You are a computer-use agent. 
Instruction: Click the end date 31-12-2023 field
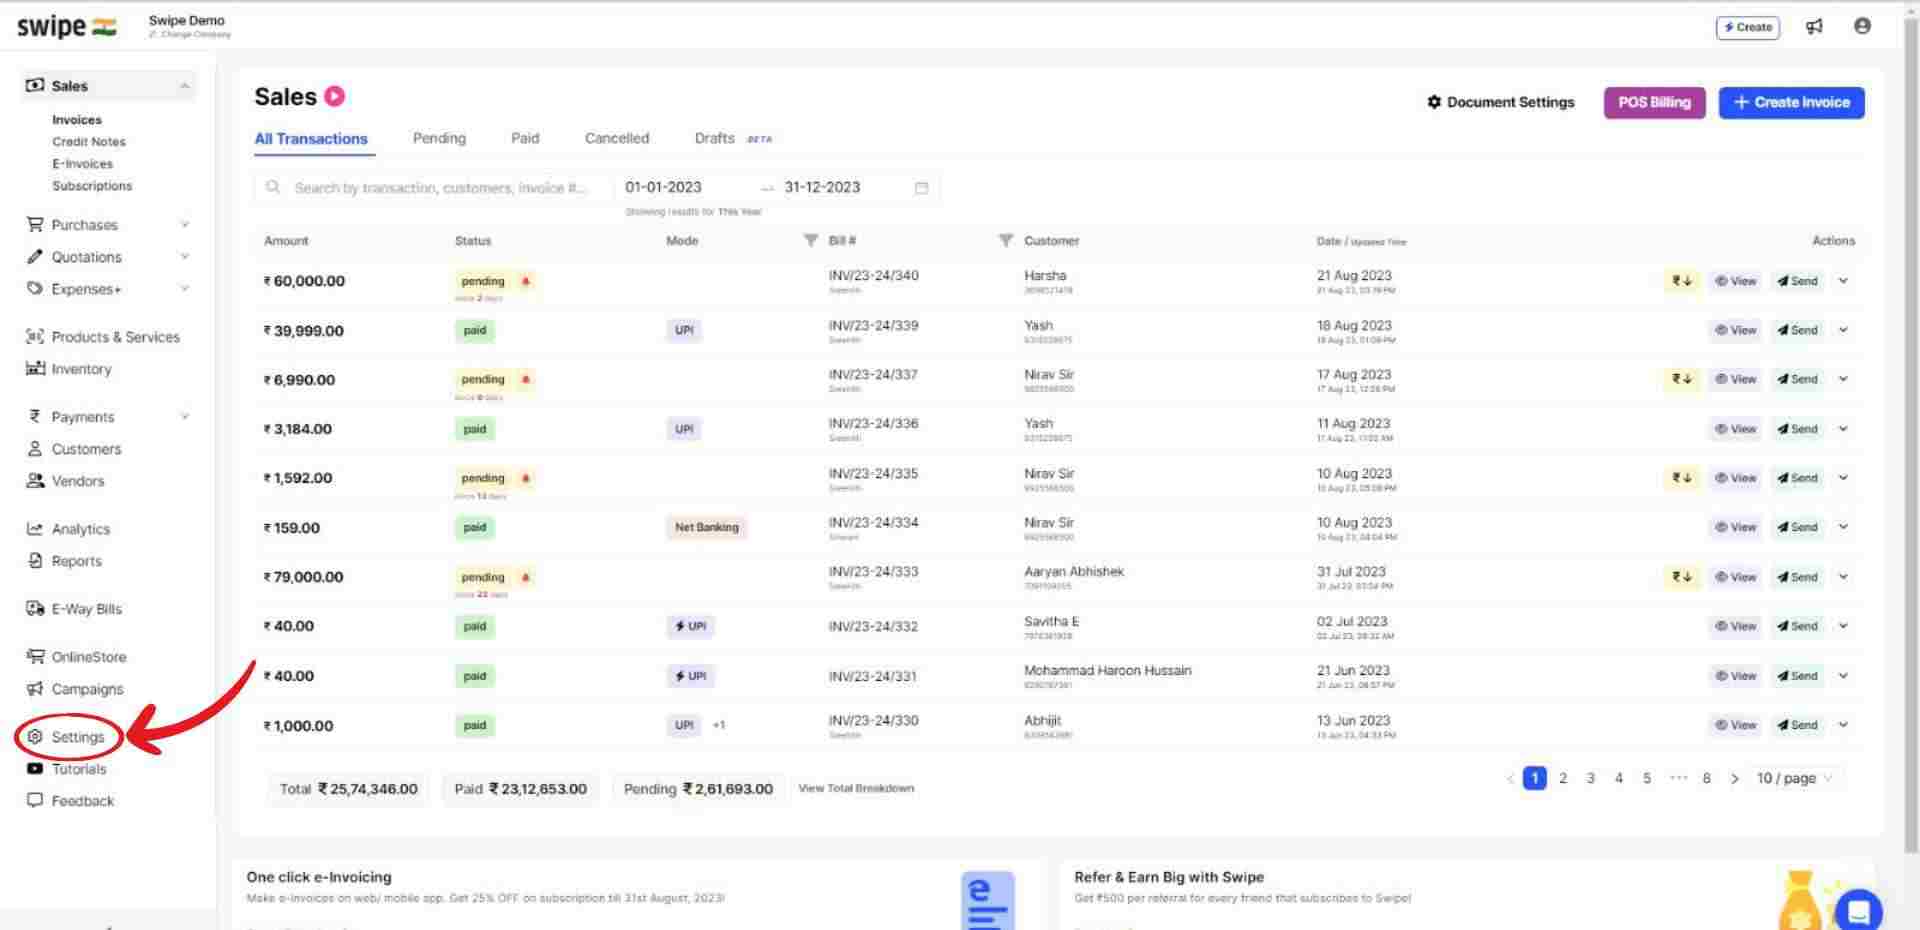click(822, 187)
